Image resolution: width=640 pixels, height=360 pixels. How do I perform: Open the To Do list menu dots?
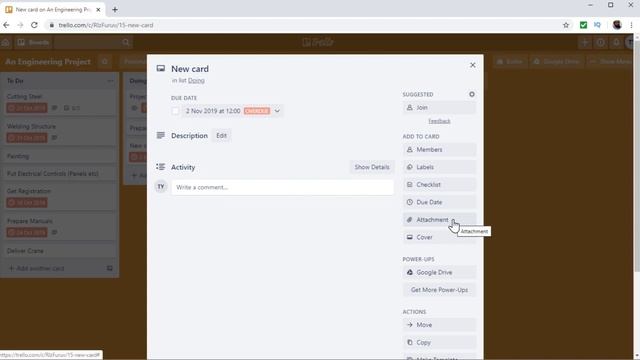click(x=110, y=81)
